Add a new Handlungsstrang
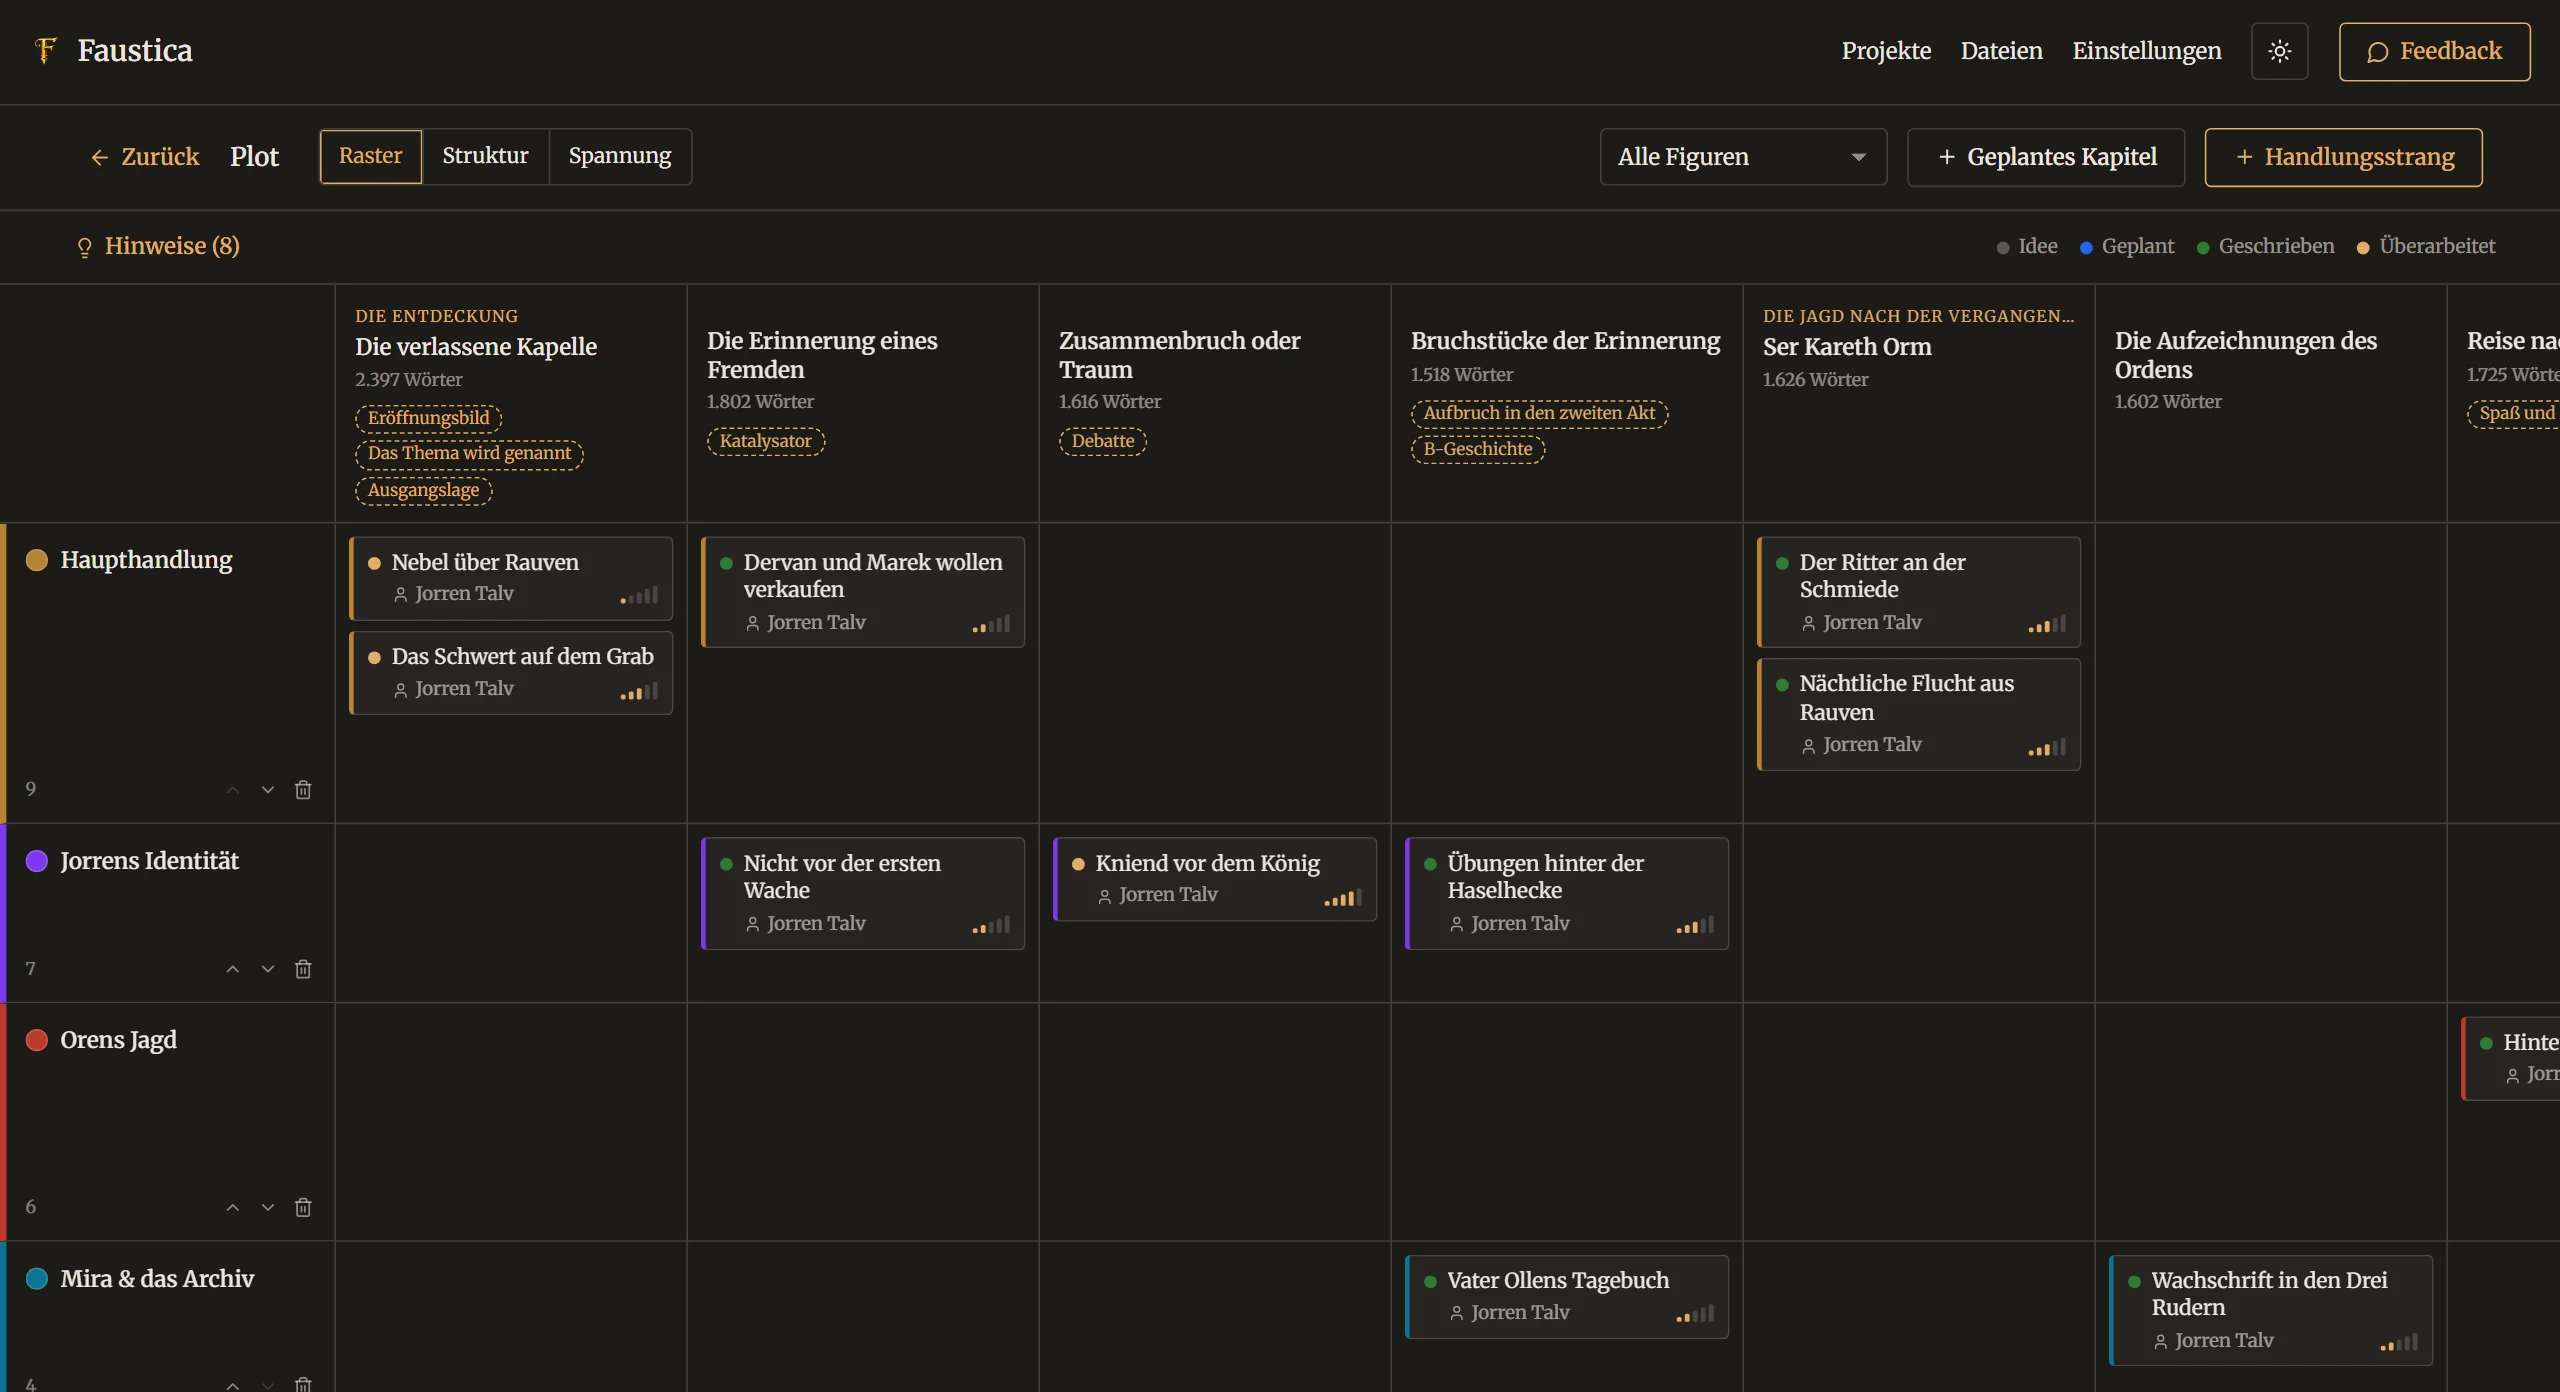The image size is (2560, 1392). click(2343, 157)
